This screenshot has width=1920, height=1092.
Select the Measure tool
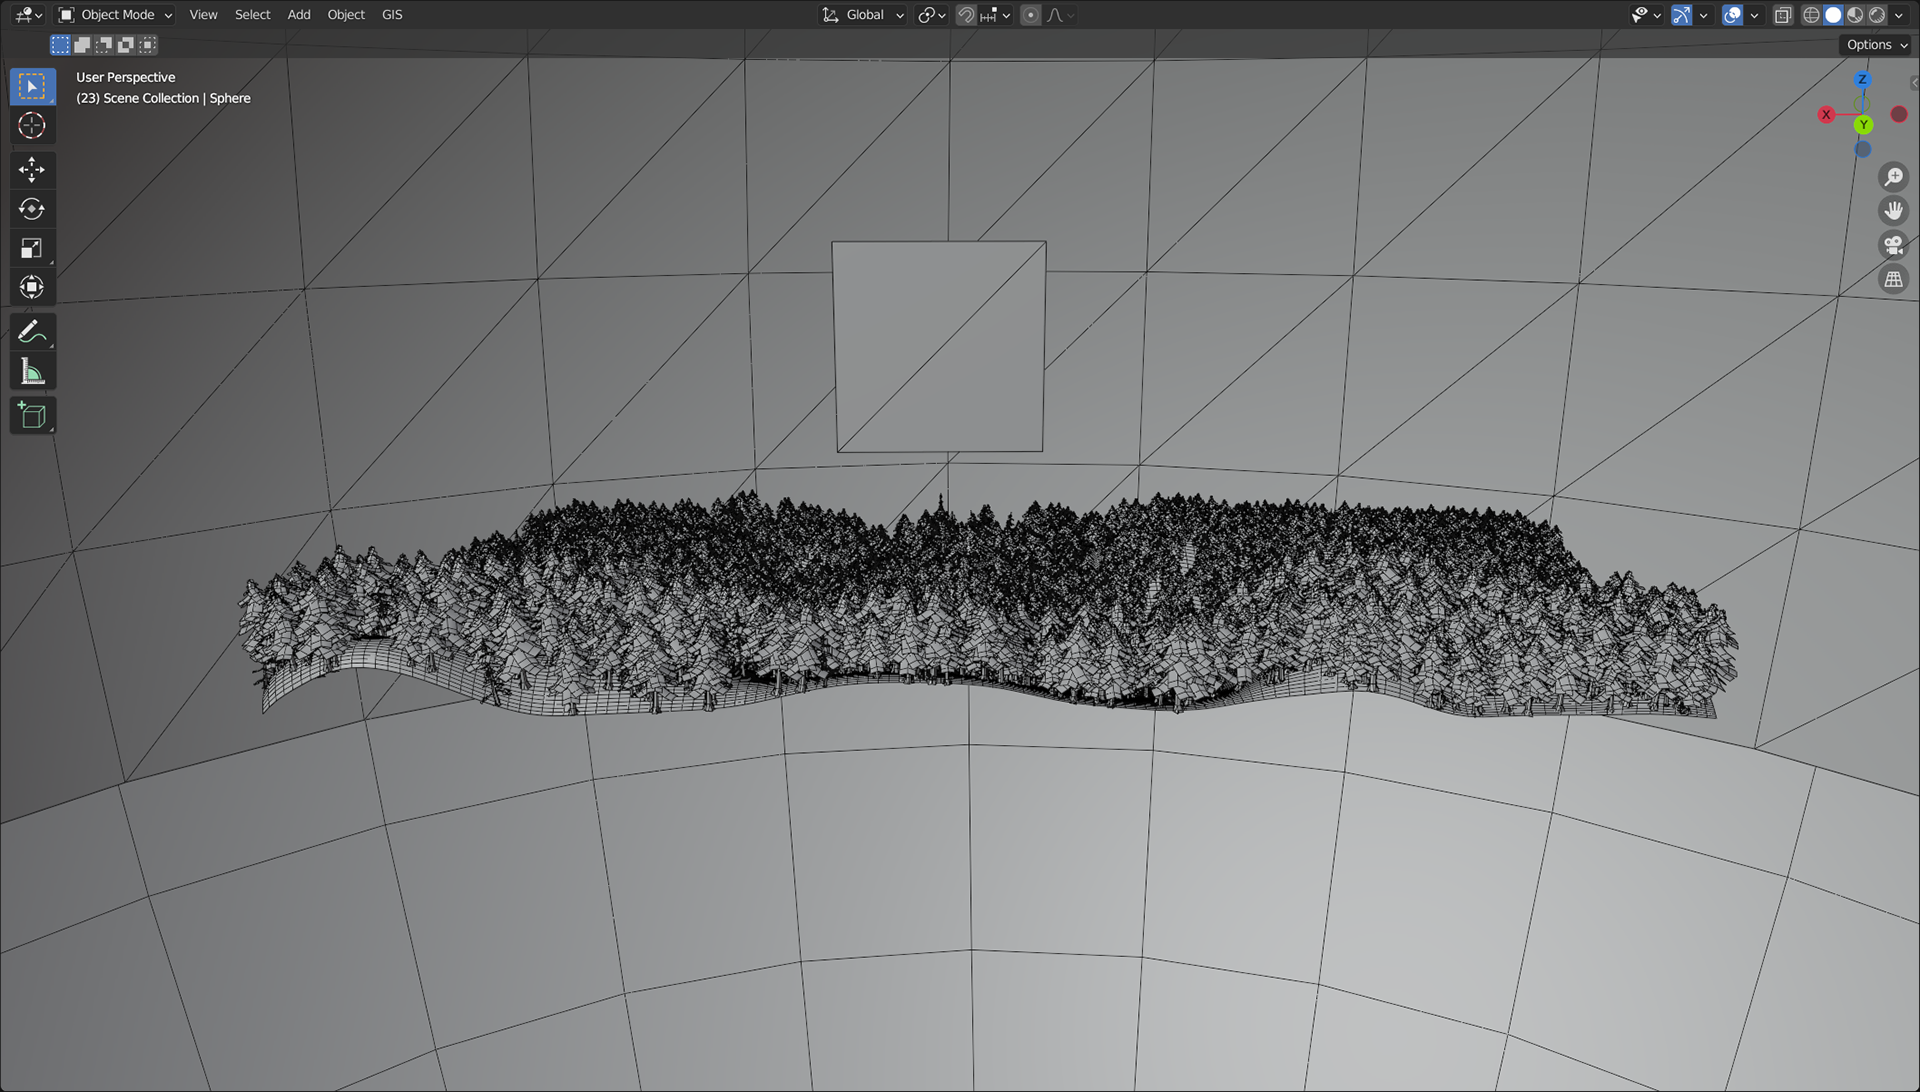click(32, 372)
